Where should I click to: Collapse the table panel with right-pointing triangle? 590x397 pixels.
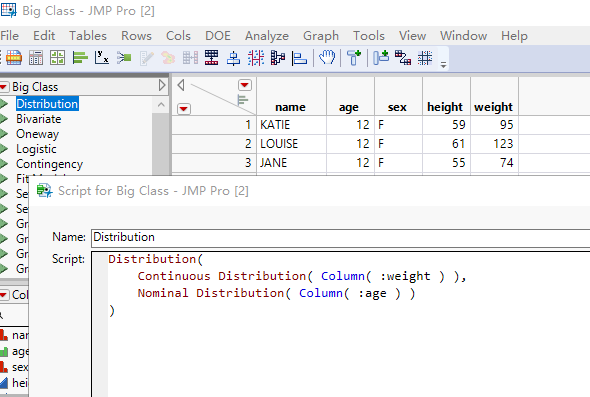coord(162,85)
